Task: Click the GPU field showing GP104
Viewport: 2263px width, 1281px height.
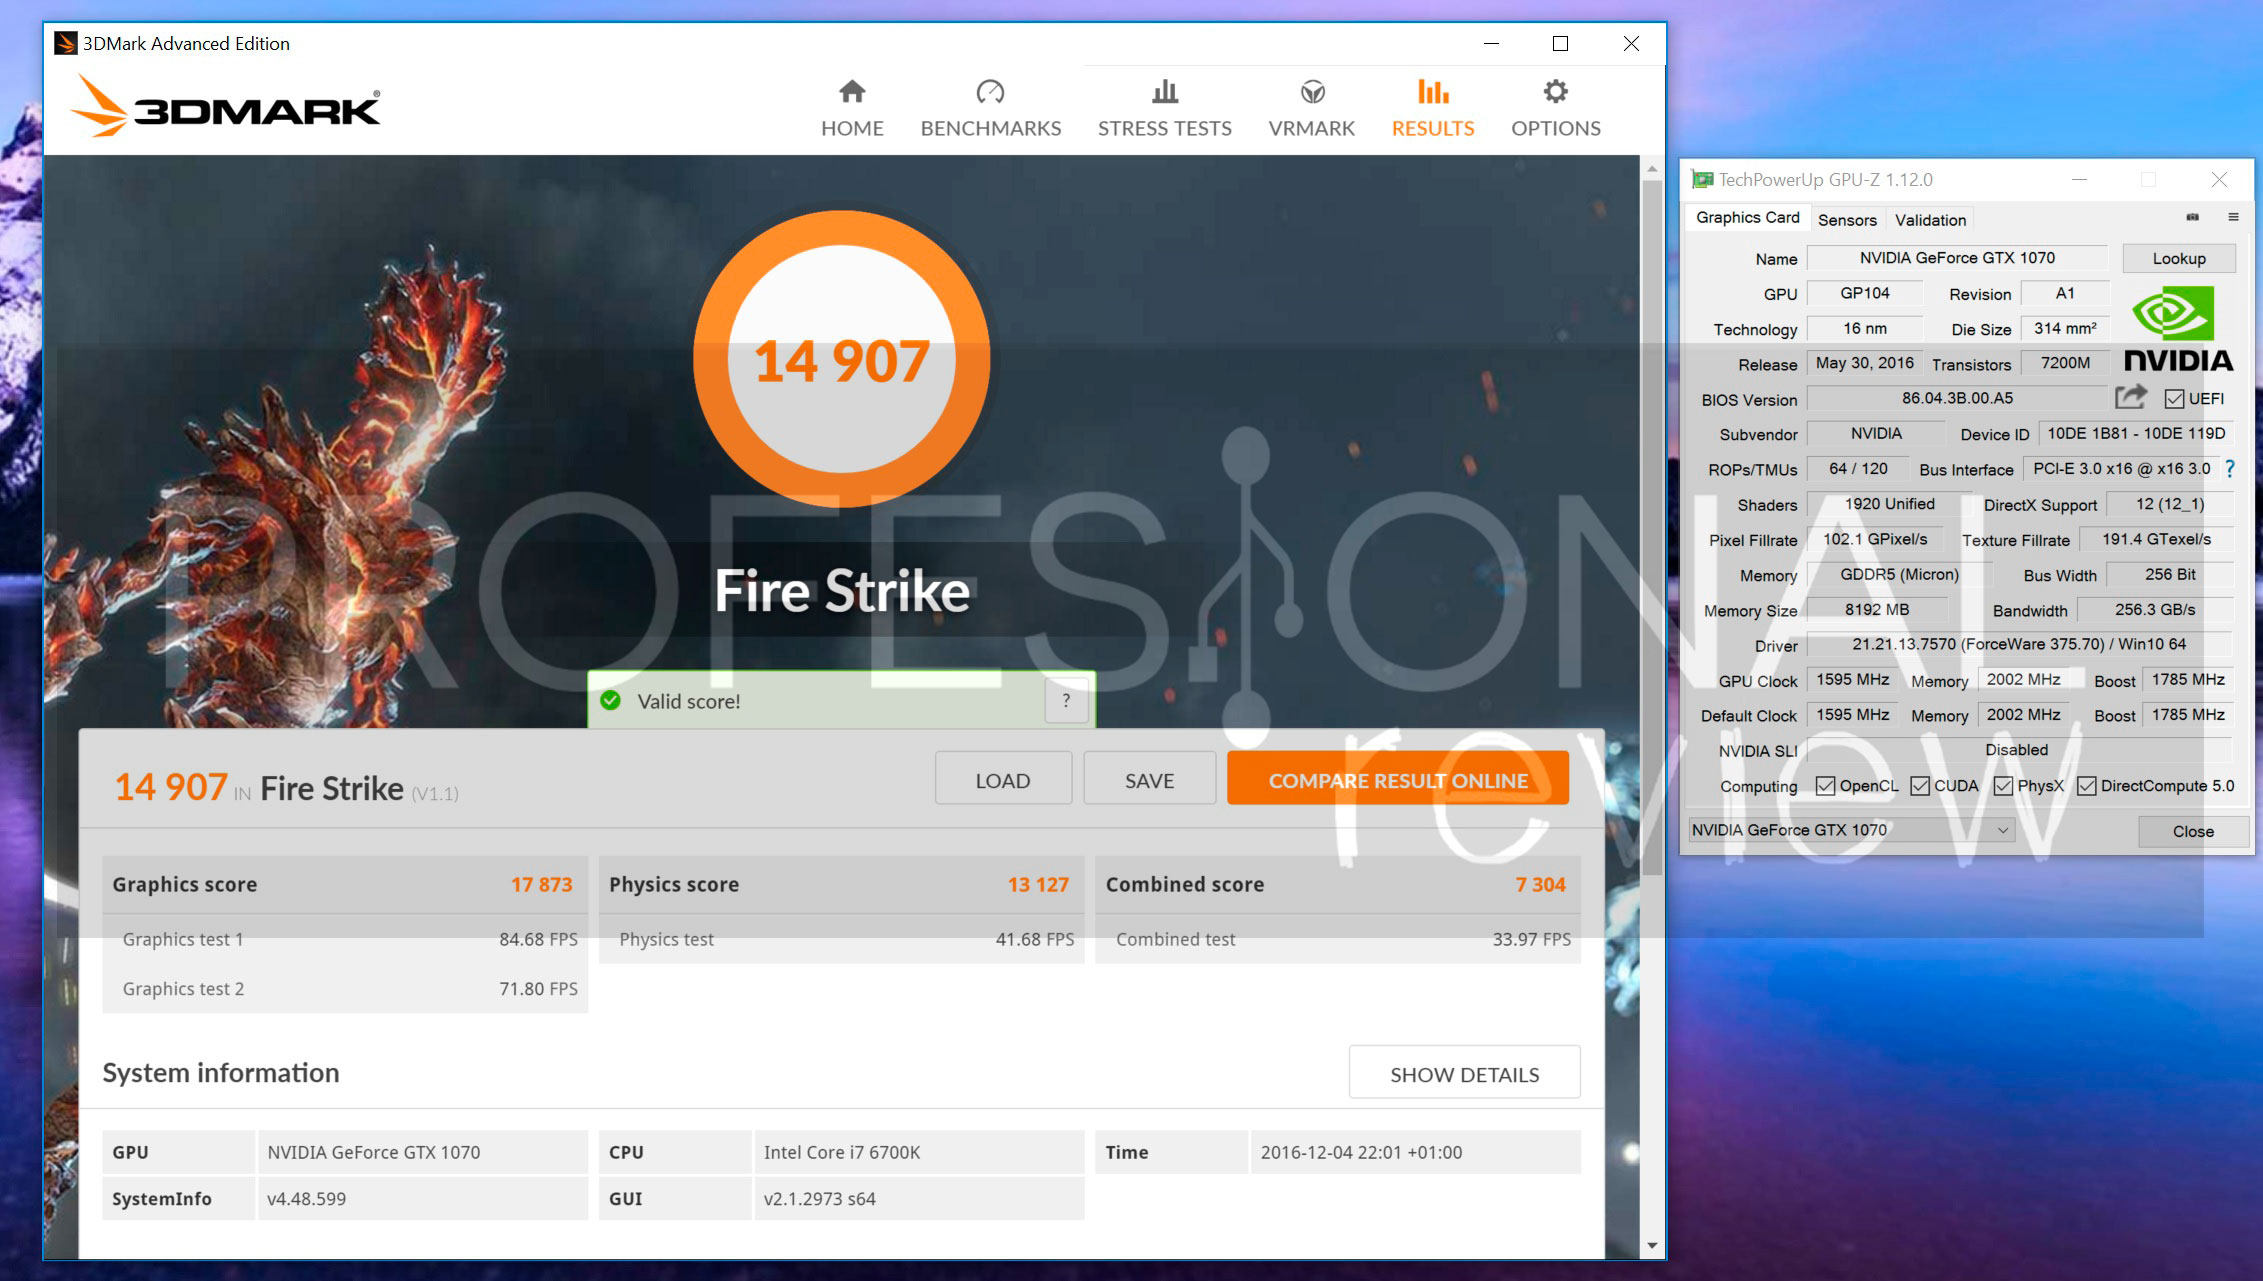Action: pyautogui.click(x=1865, y=293)
